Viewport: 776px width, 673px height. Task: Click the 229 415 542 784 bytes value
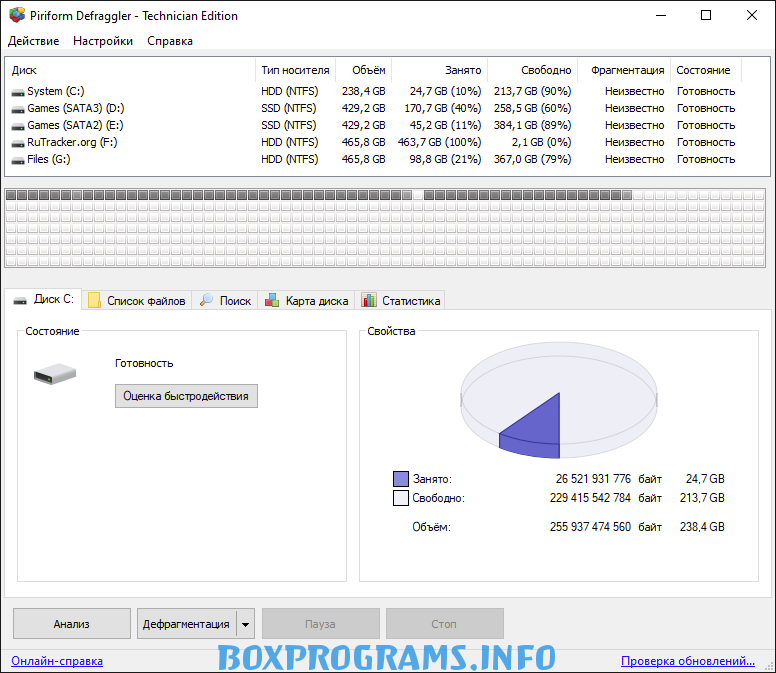(x=590, y=498)
